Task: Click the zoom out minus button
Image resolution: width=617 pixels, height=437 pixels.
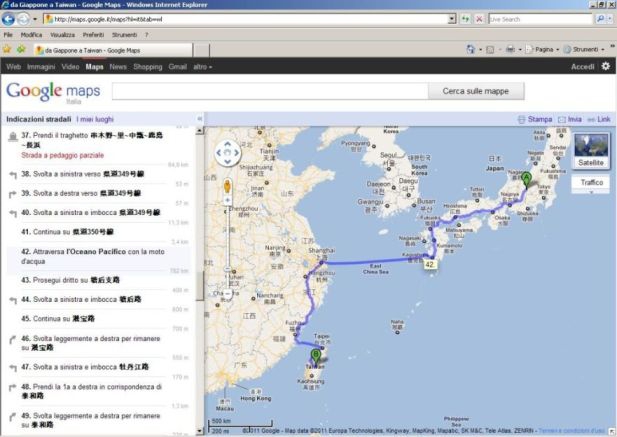Action: 227,293
